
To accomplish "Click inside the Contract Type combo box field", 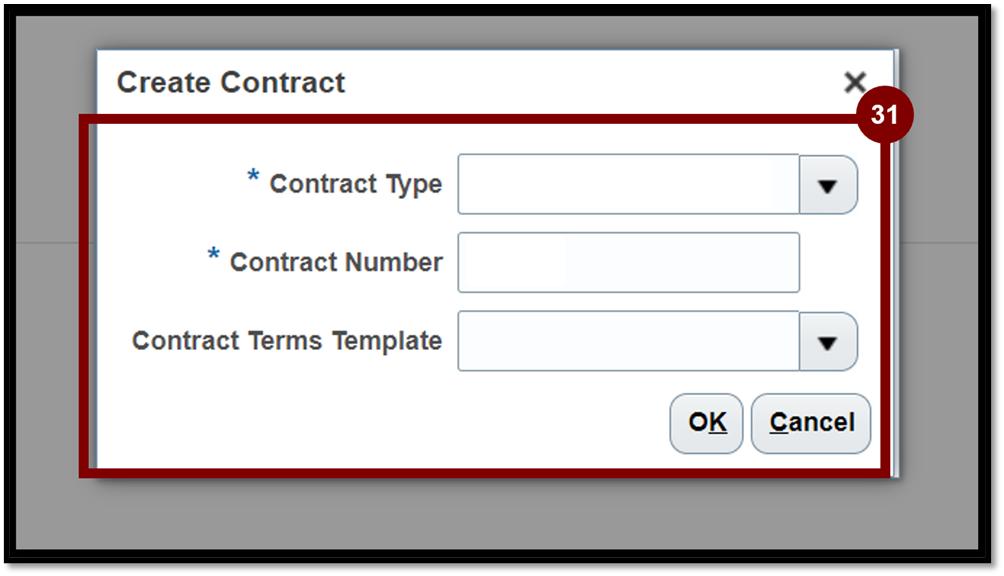I will click(x=628, y=185).
